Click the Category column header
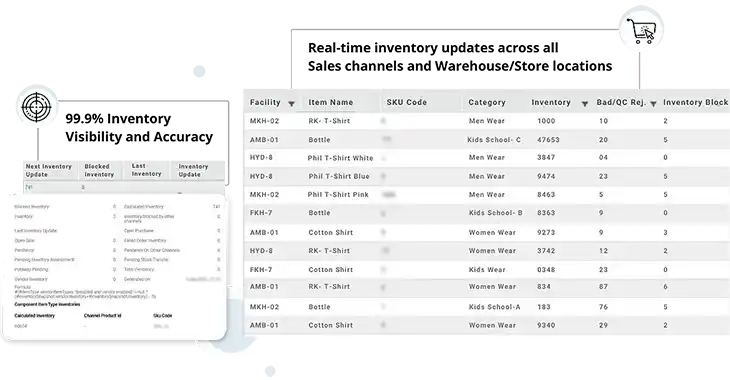Viewport: 730px width, 380px height. [x=487, y=102]
